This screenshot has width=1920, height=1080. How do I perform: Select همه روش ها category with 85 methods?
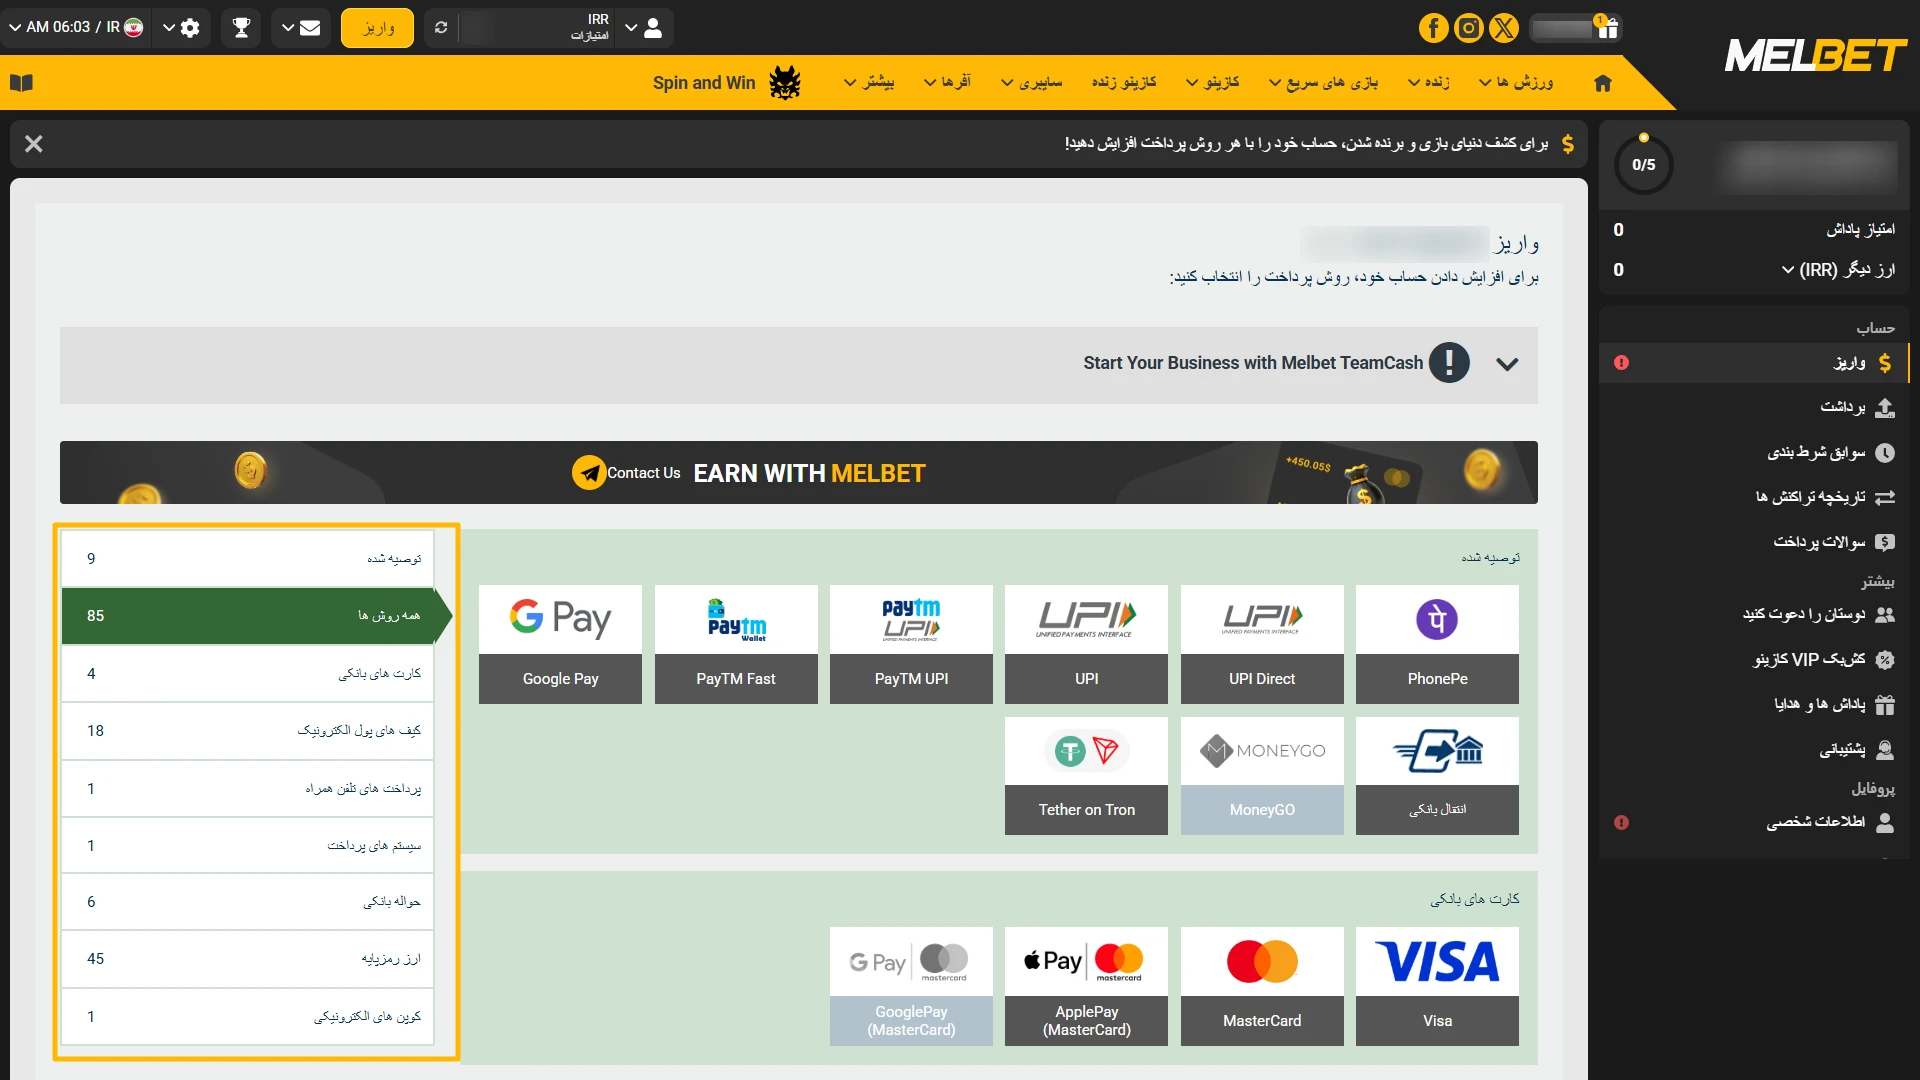pyautogui.click(x=248, y=616)
